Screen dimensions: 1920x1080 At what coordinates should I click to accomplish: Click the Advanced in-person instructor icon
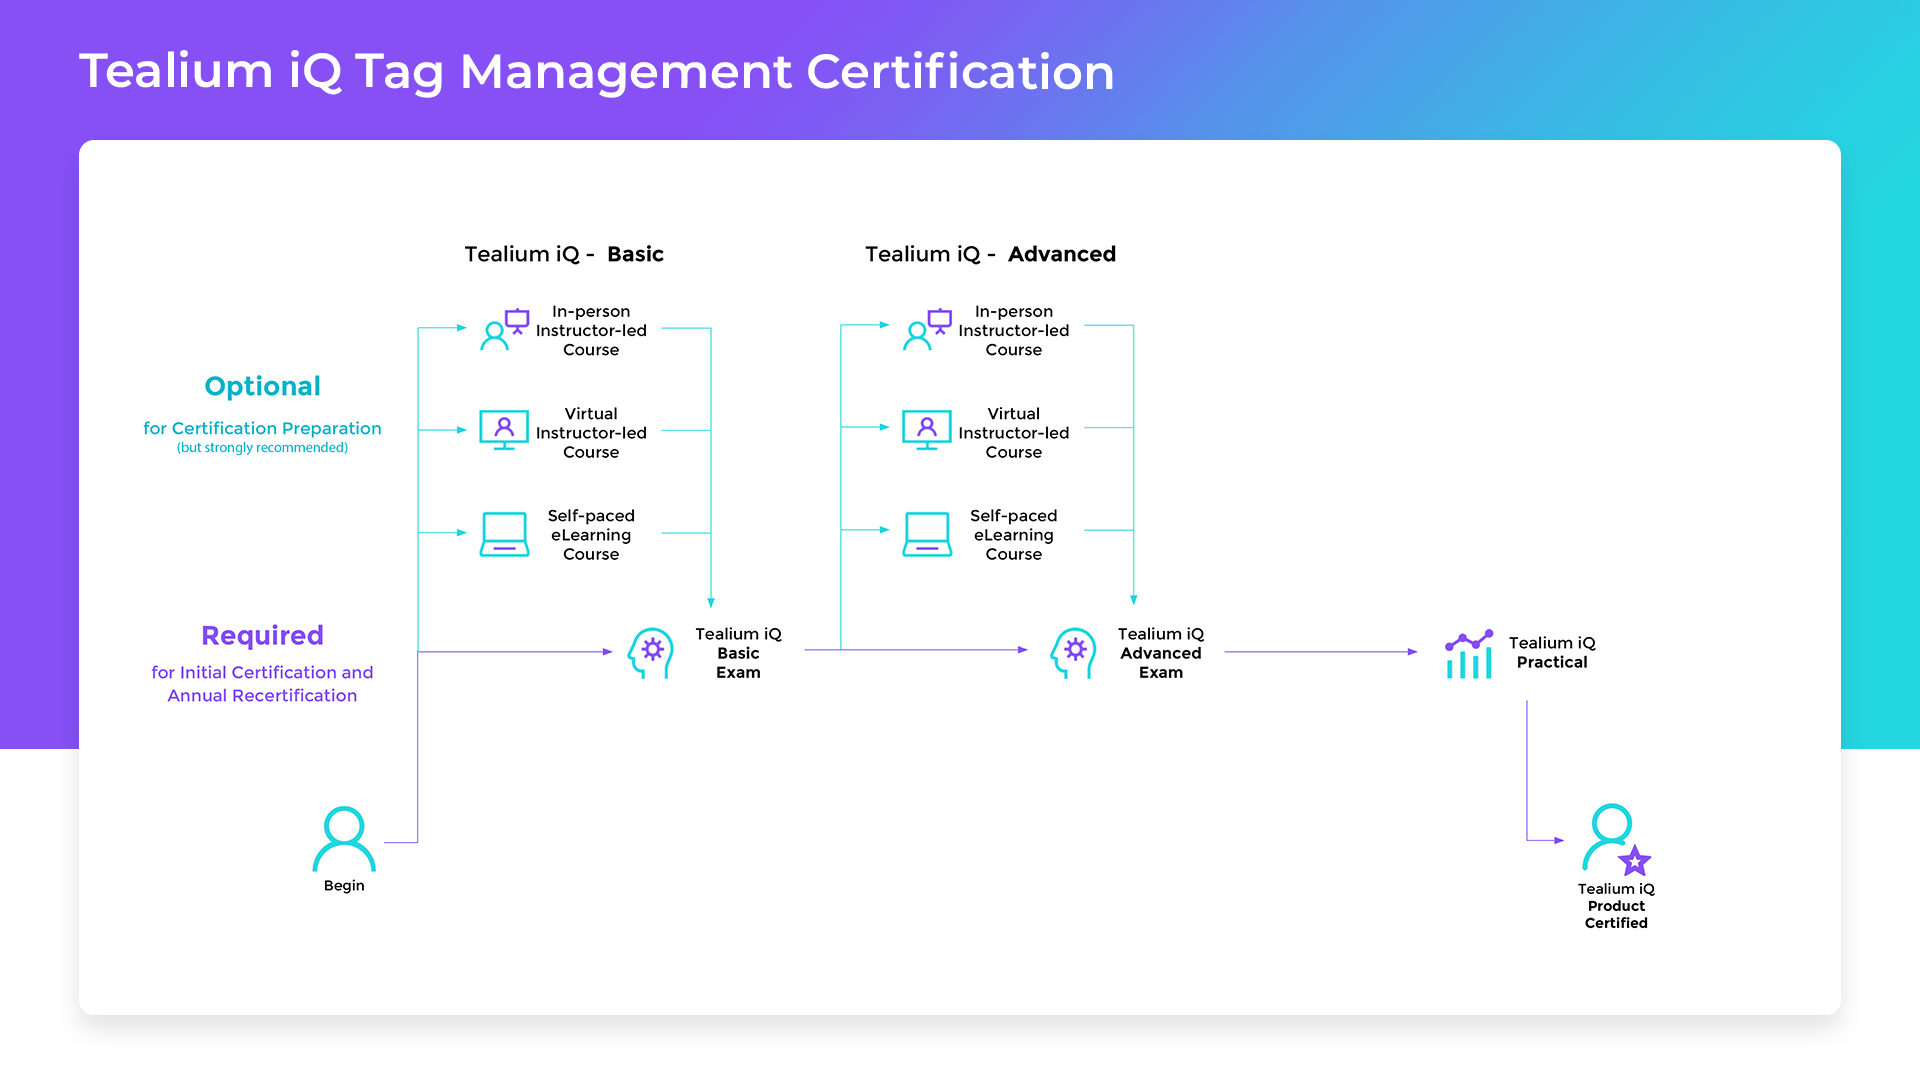927,330
